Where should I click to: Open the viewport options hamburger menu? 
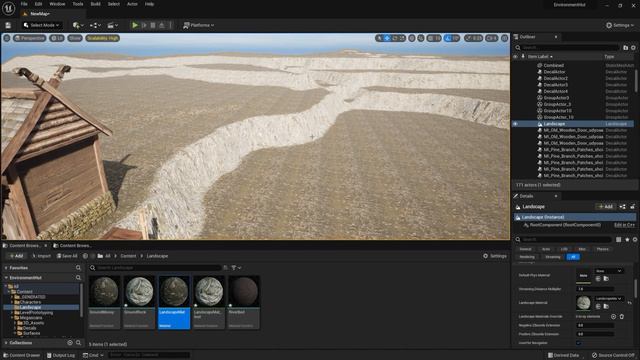point(7,38)
